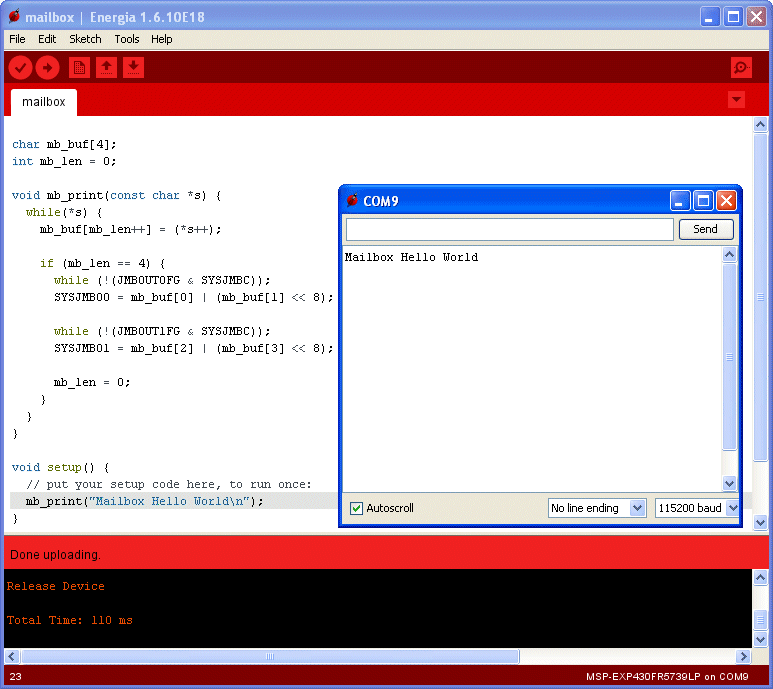Click the horizontal scrollbar left arrow
The height and width of the screenshot is (689, 773).
pyautogui.click(x=12, y=656)
